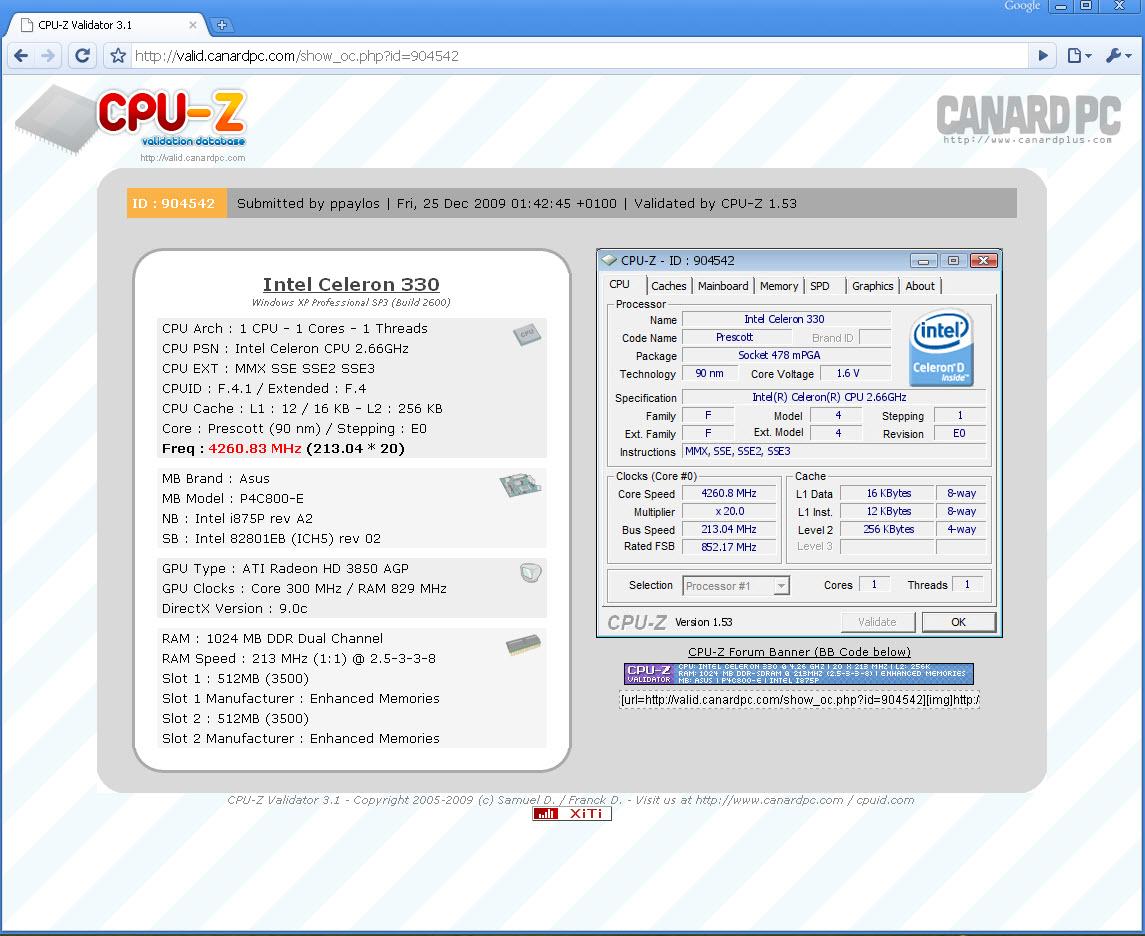The width and height of the screenshot is (1145, 936).
Task: Reload the page with the refresh icon
Action: tap(83, 55)
